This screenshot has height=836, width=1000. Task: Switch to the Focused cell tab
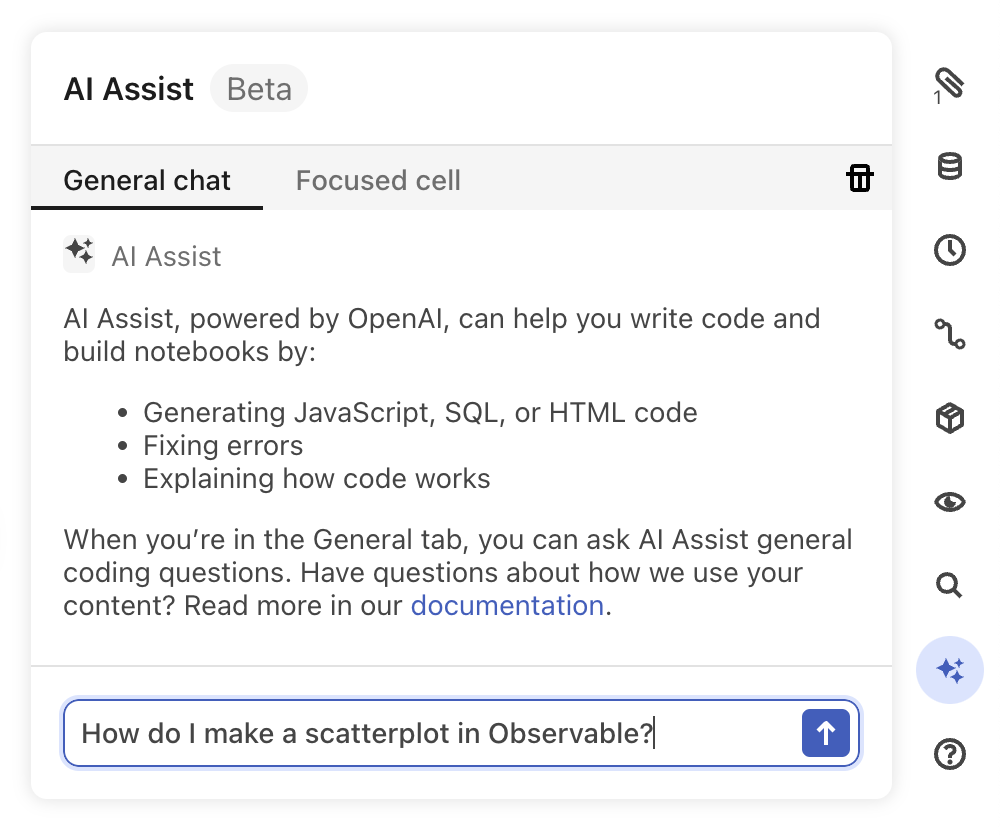378,180
